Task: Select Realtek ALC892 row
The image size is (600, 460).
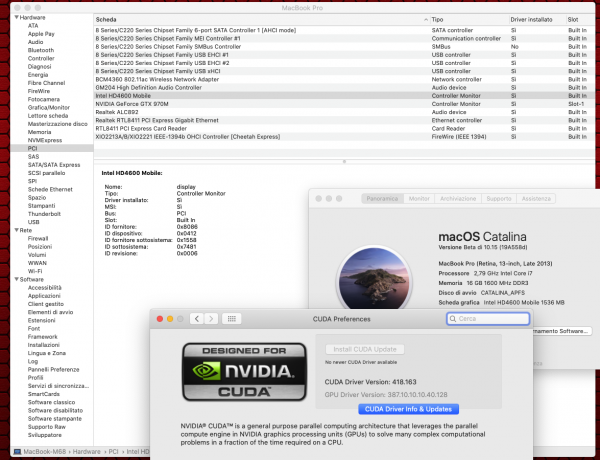Action: tap(344, 112)
